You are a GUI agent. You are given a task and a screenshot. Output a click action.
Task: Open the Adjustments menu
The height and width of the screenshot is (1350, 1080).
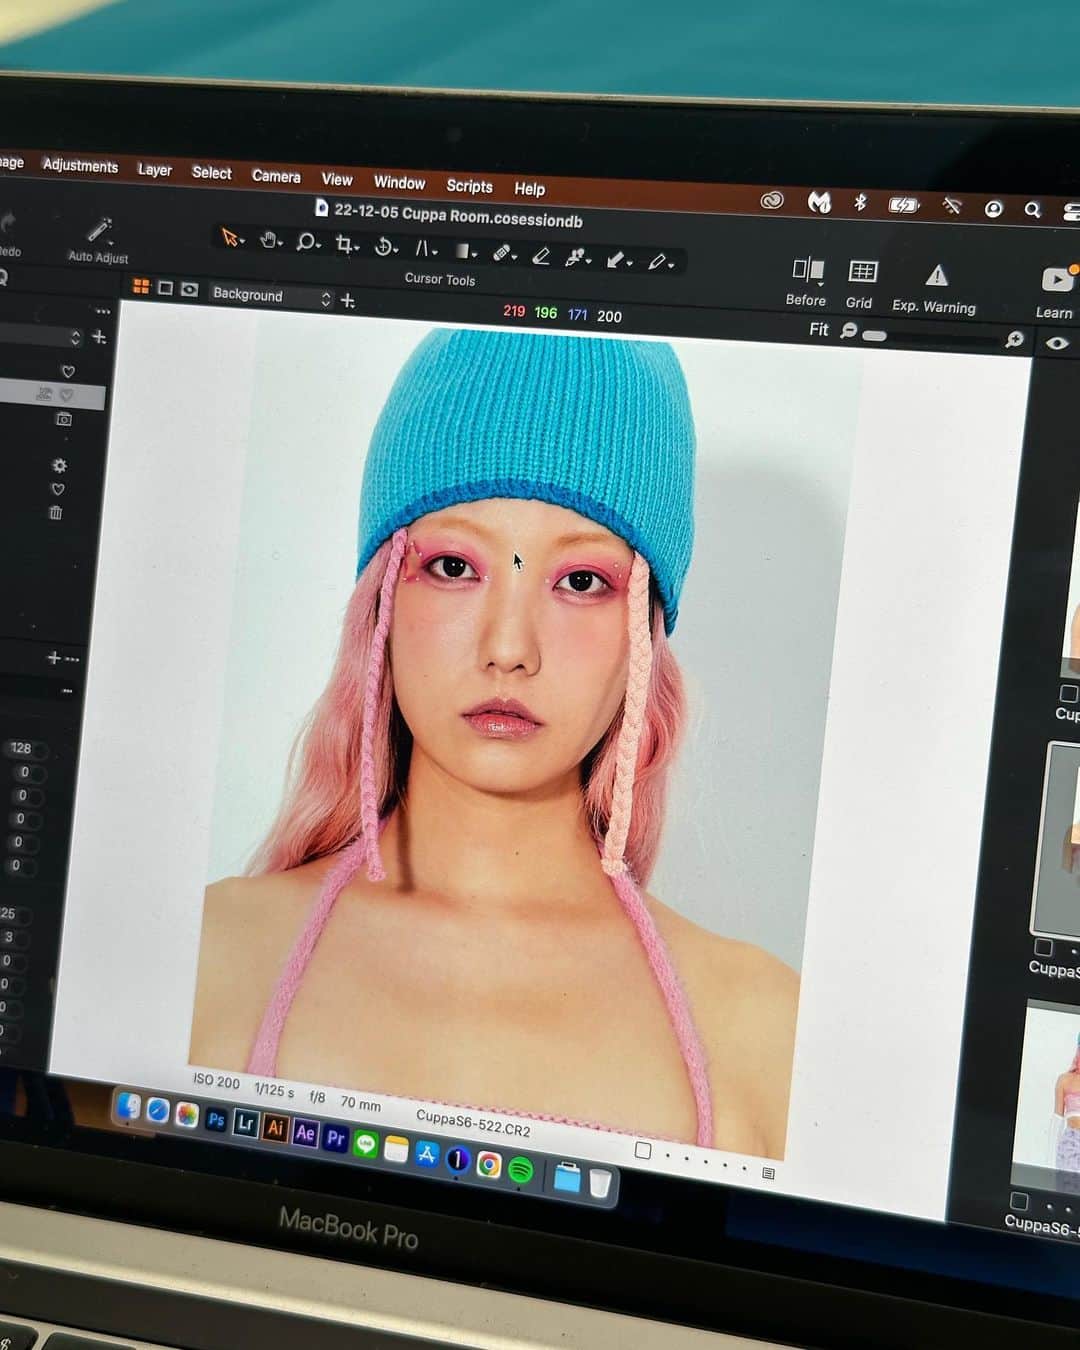coord(80,166)
